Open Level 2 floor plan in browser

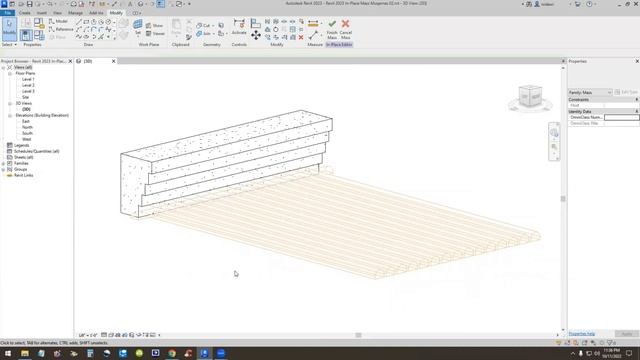28,85
